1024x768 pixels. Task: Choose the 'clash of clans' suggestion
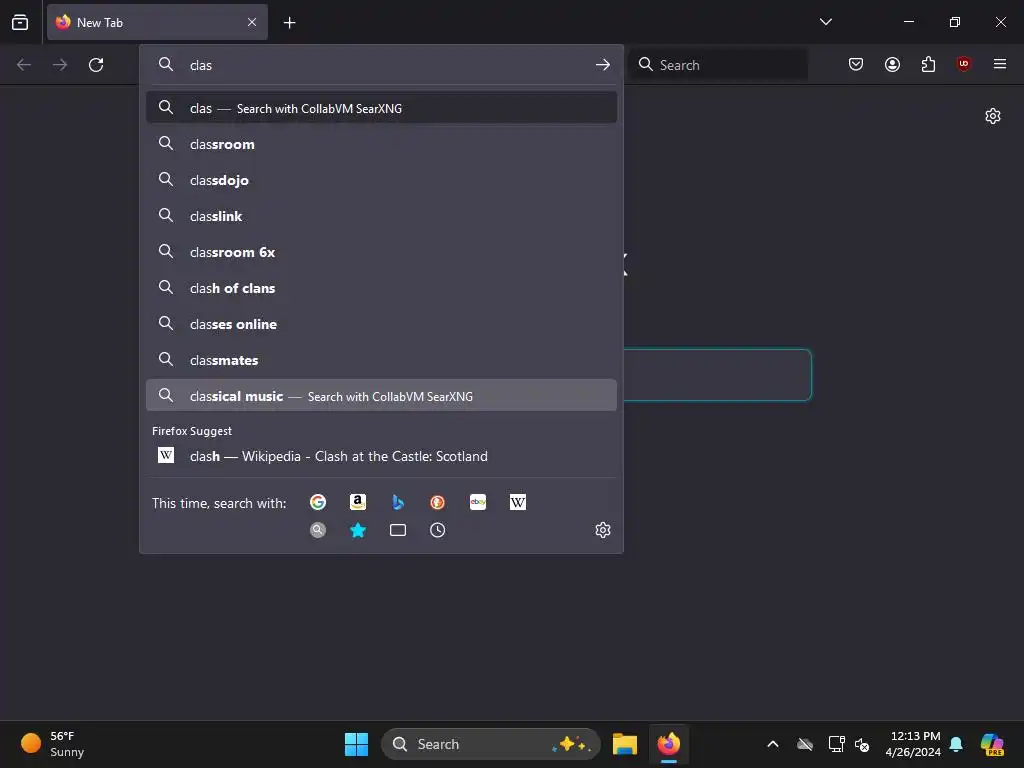381,287
